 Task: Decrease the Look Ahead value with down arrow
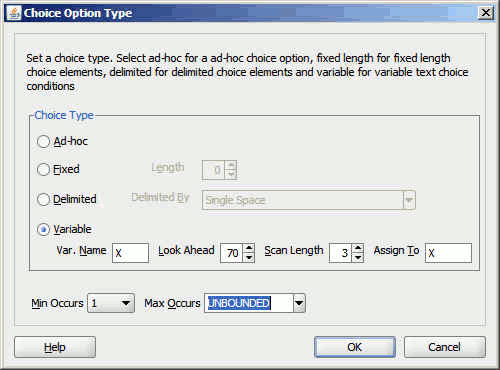(249, 258)
